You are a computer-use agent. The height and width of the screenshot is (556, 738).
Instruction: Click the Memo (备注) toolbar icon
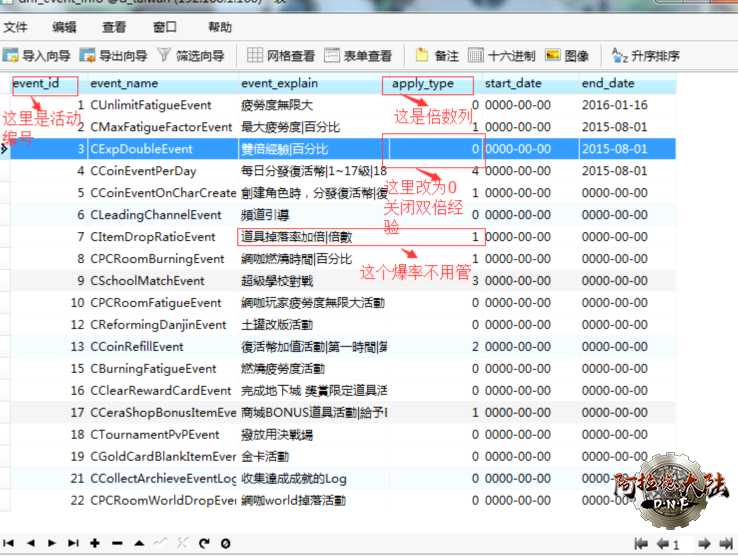(x=437, y=56)
